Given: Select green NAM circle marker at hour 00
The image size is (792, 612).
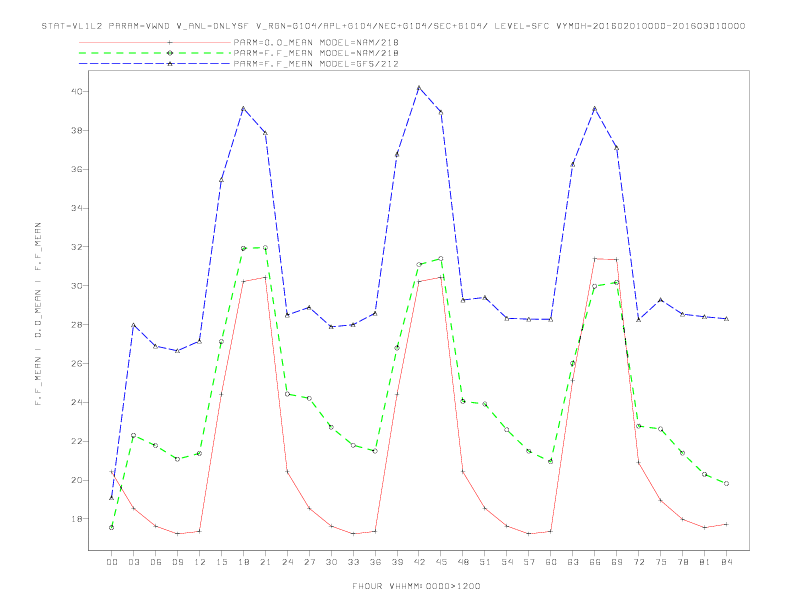Looking at the screenshot, I should 112,528.
